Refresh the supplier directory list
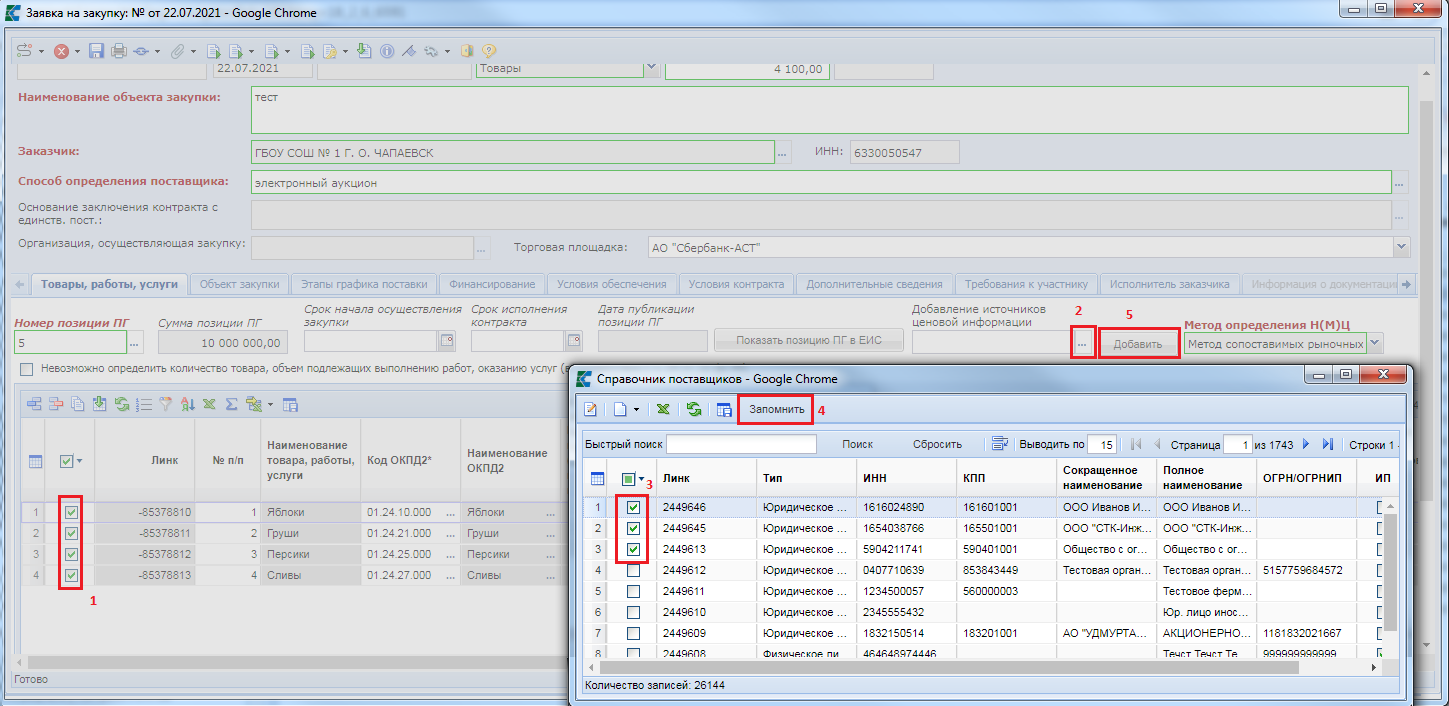The width and height of the screenshot is (1449, 706). pos(692,410)
